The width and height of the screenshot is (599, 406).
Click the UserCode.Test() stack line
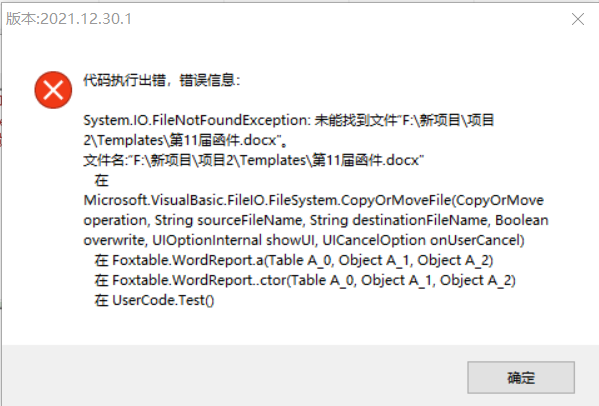tap(154, 300)
